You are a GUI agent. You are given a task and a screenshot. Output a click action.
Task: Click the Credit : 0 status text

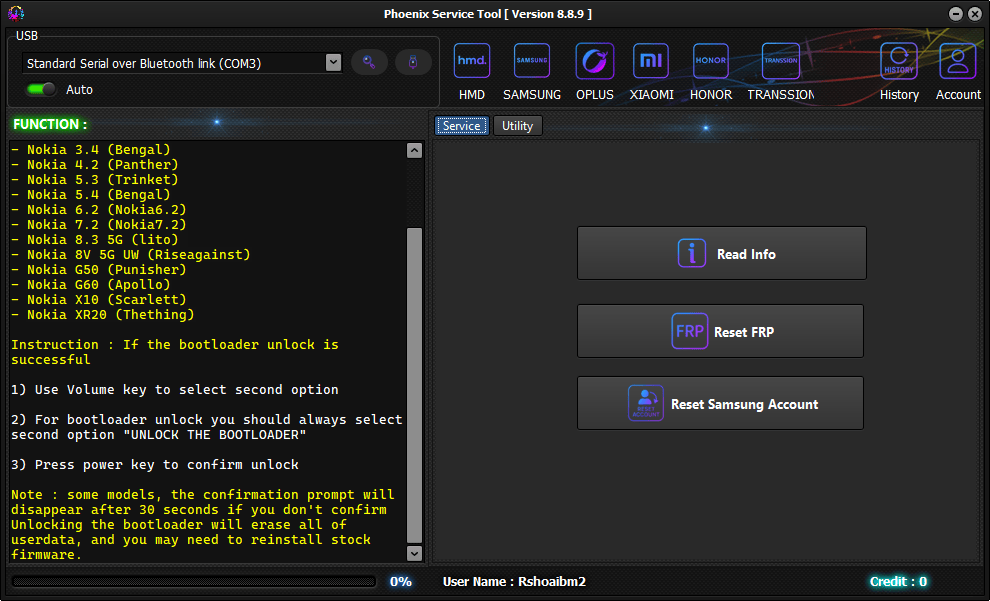(898, 581)
